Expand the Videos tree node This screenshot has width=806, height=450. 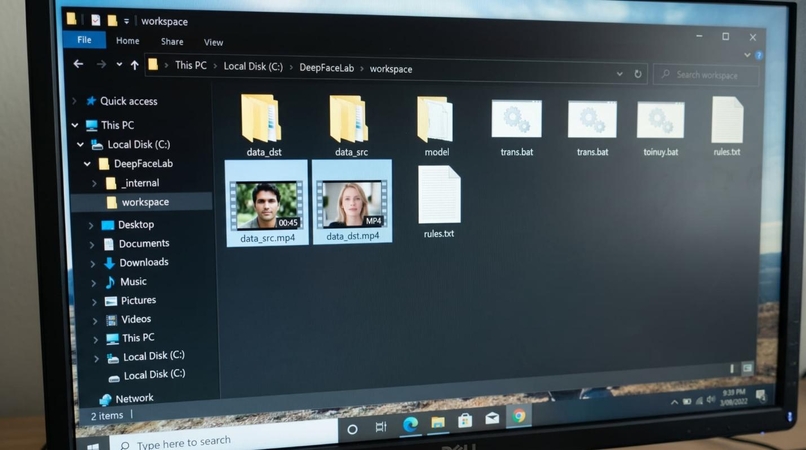pyautogui.click(x=95, y=320)
